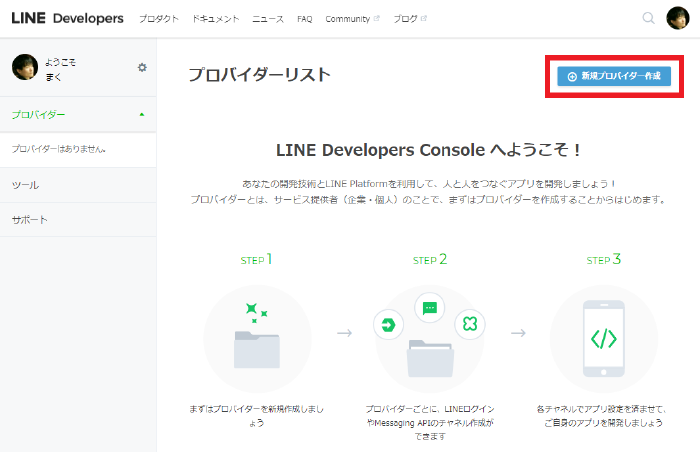The image size is (700, 452).
Task: Open the ツール sidebar item
Action: point(25,185)
